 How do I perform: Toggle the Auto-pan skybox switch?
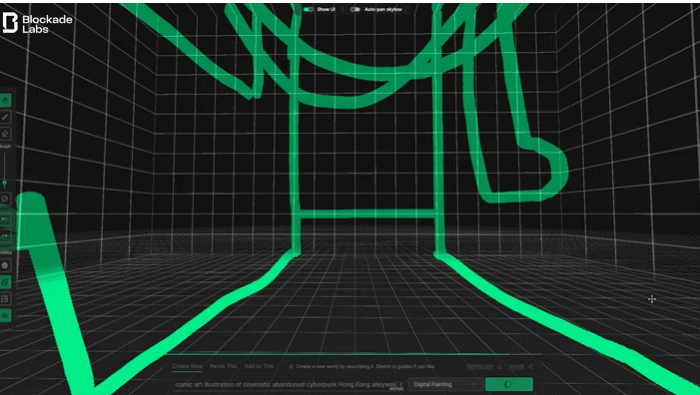[355, 9]
